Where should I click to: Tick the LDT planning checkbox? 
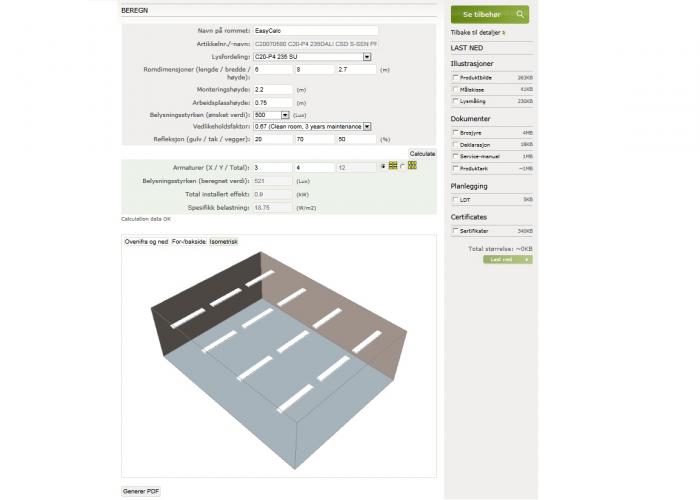(x=456, y=200)
